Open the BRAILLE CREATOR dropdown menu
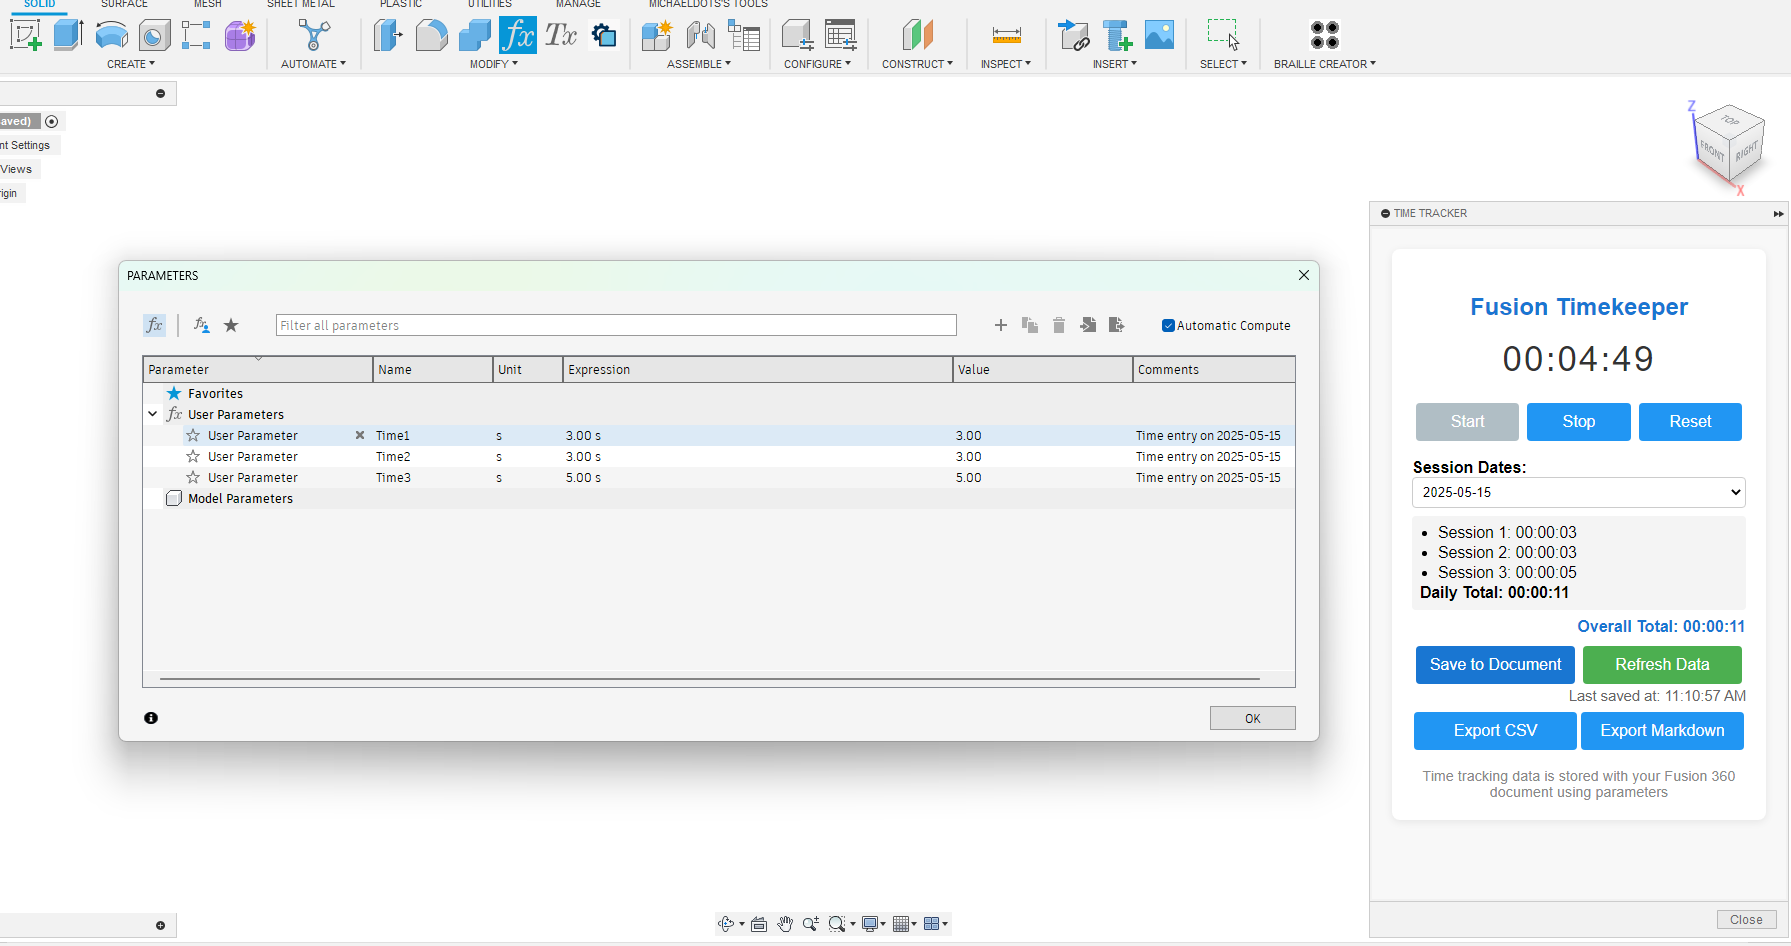This screenshot has width=1791, height=946. point(1325,64)
